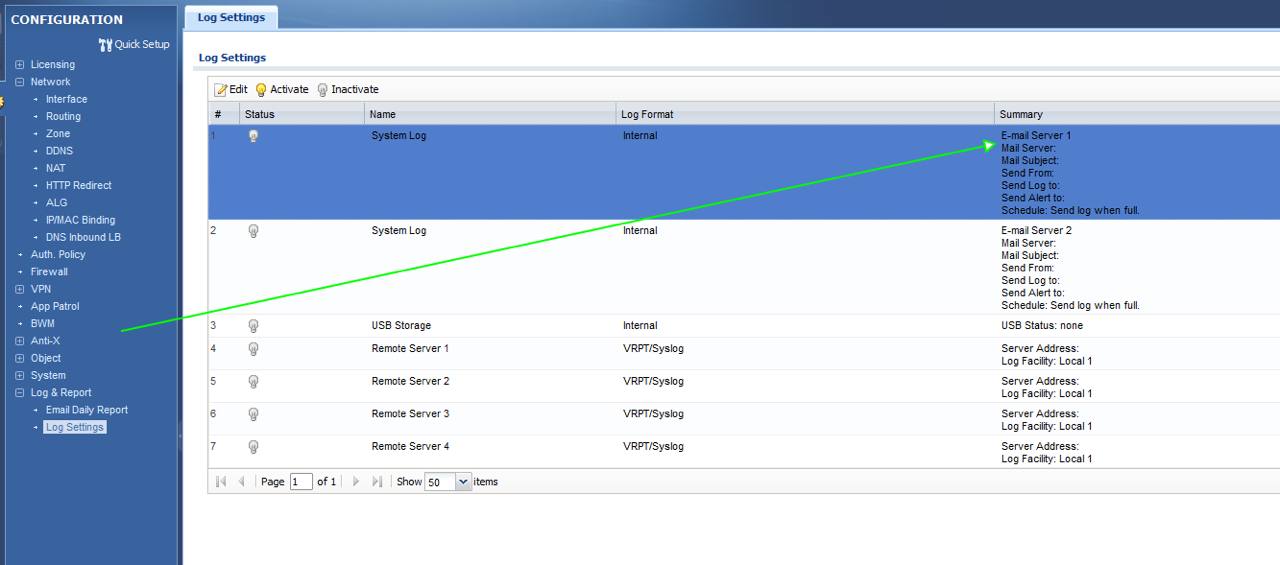1280x565 pixels.
Task: Sort by the Status column header
Action: (x=302, y=114)
